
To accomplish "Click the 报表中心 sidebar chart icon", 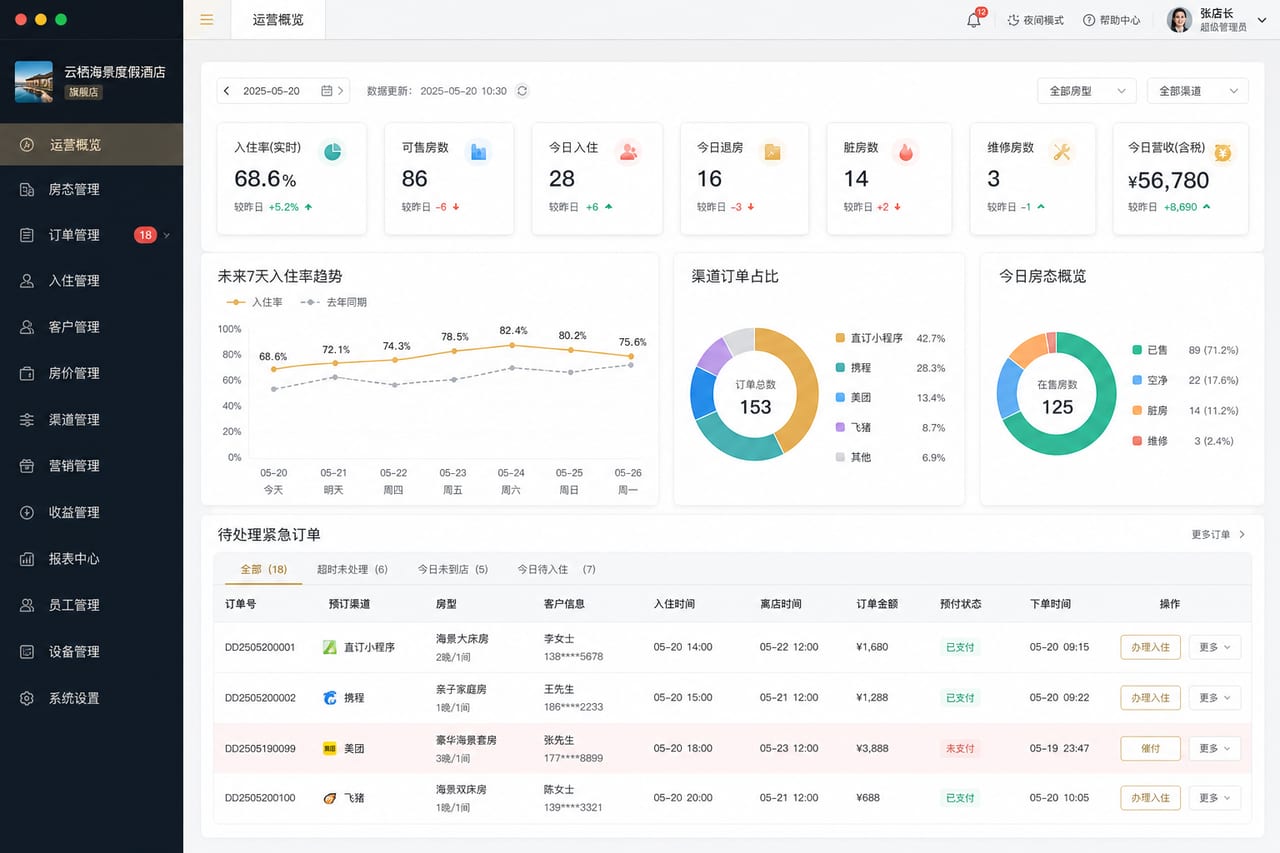I will tap(27, 559).
